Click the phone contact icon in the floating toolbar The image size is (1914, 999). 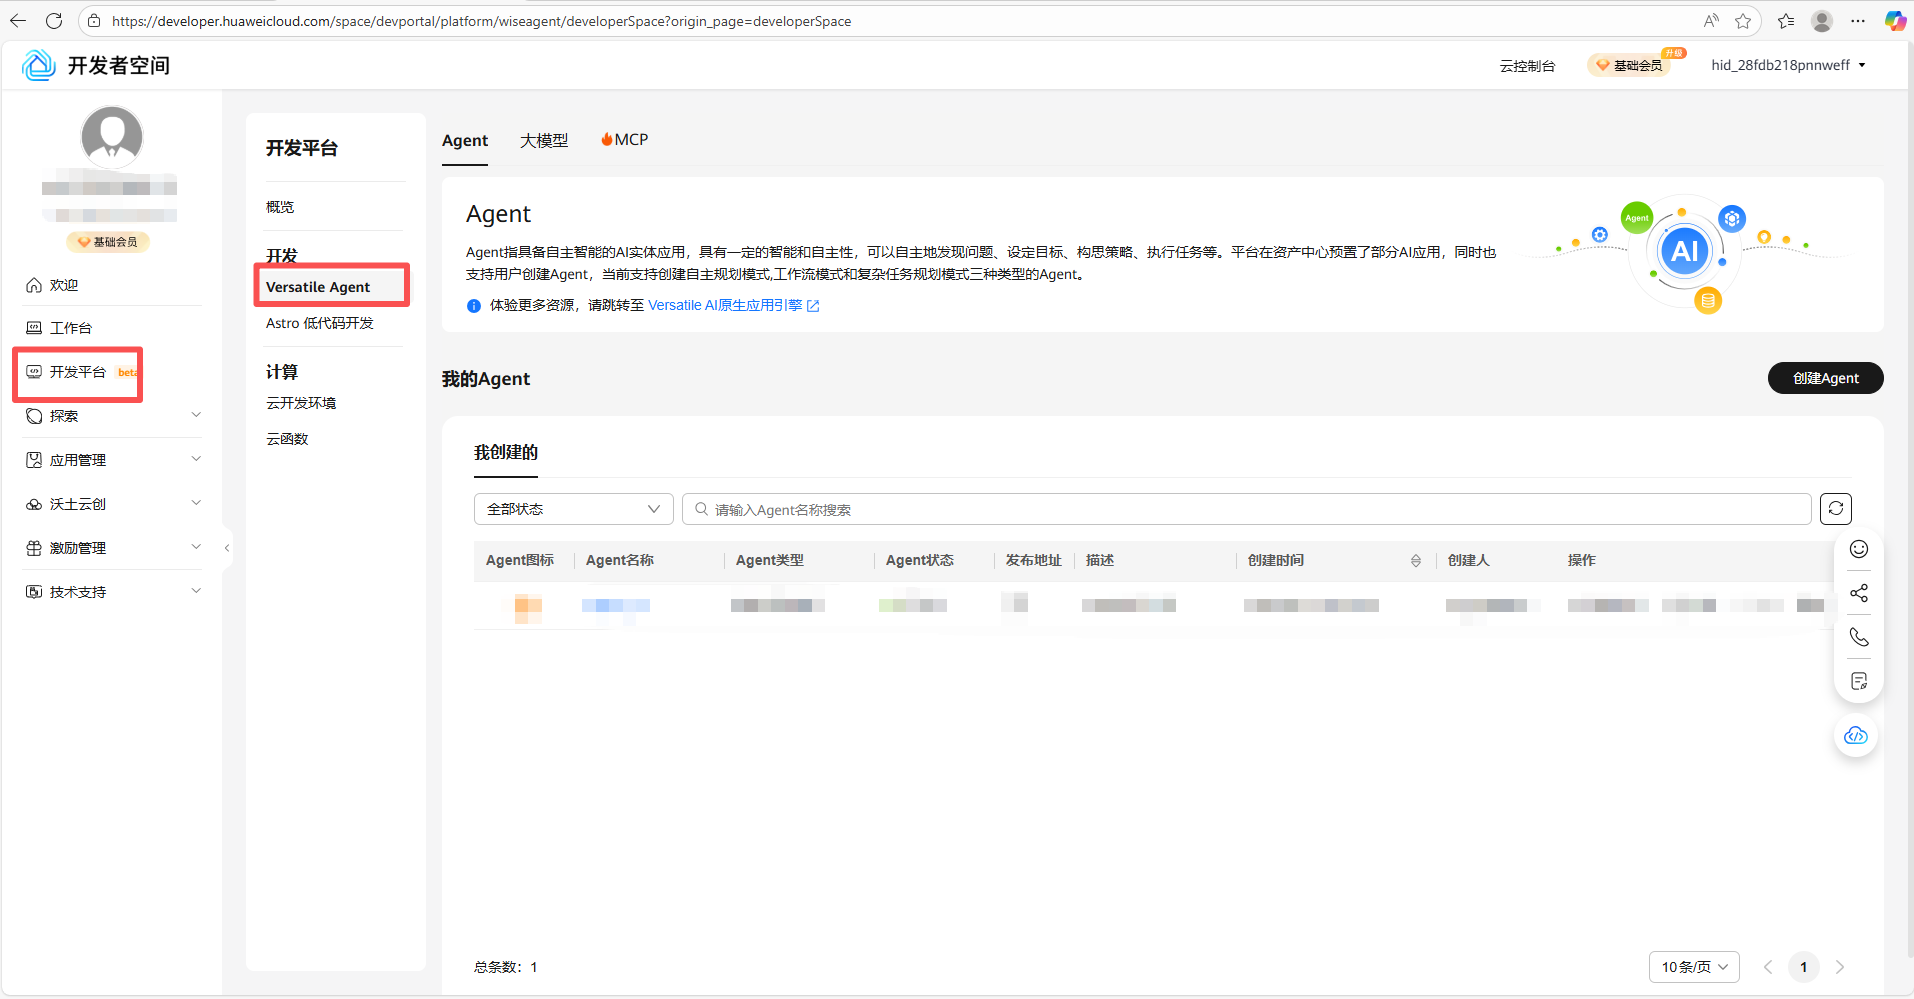click(1859, 637)
